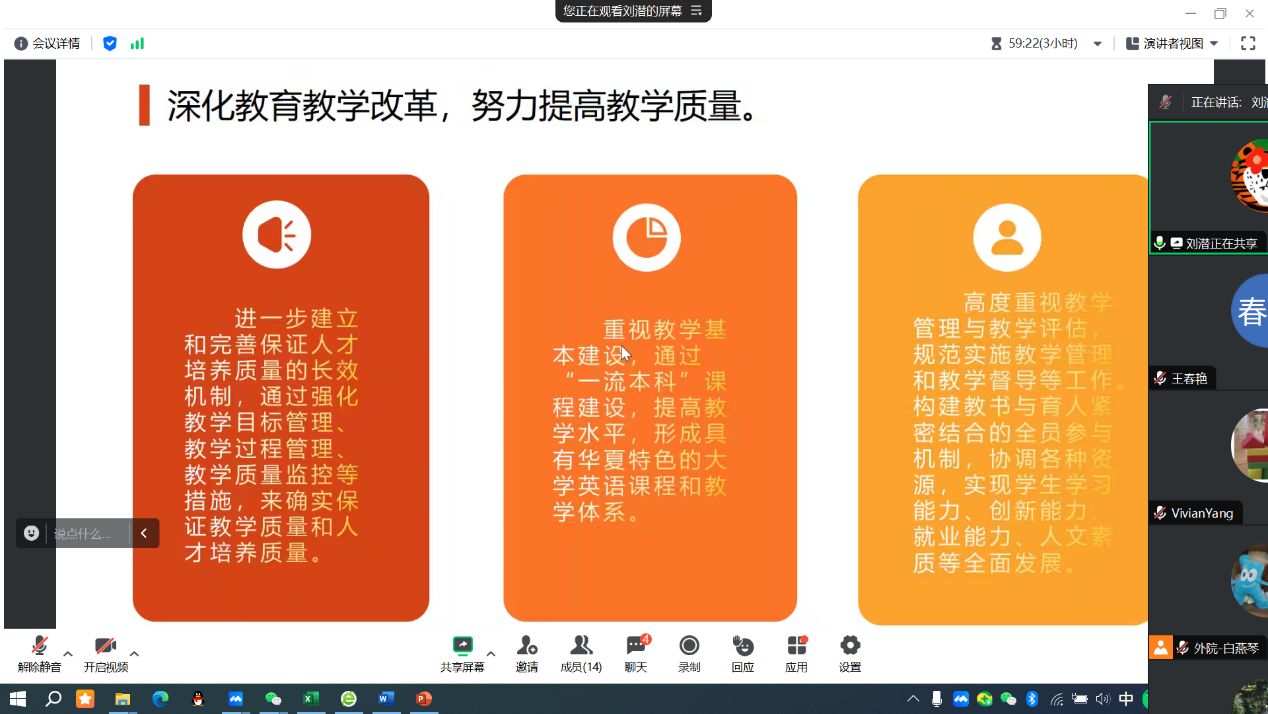Open the 演讲者视图 view dropdown
1268x714 pixels.
pyautogui.click(x=1172, y=43)
